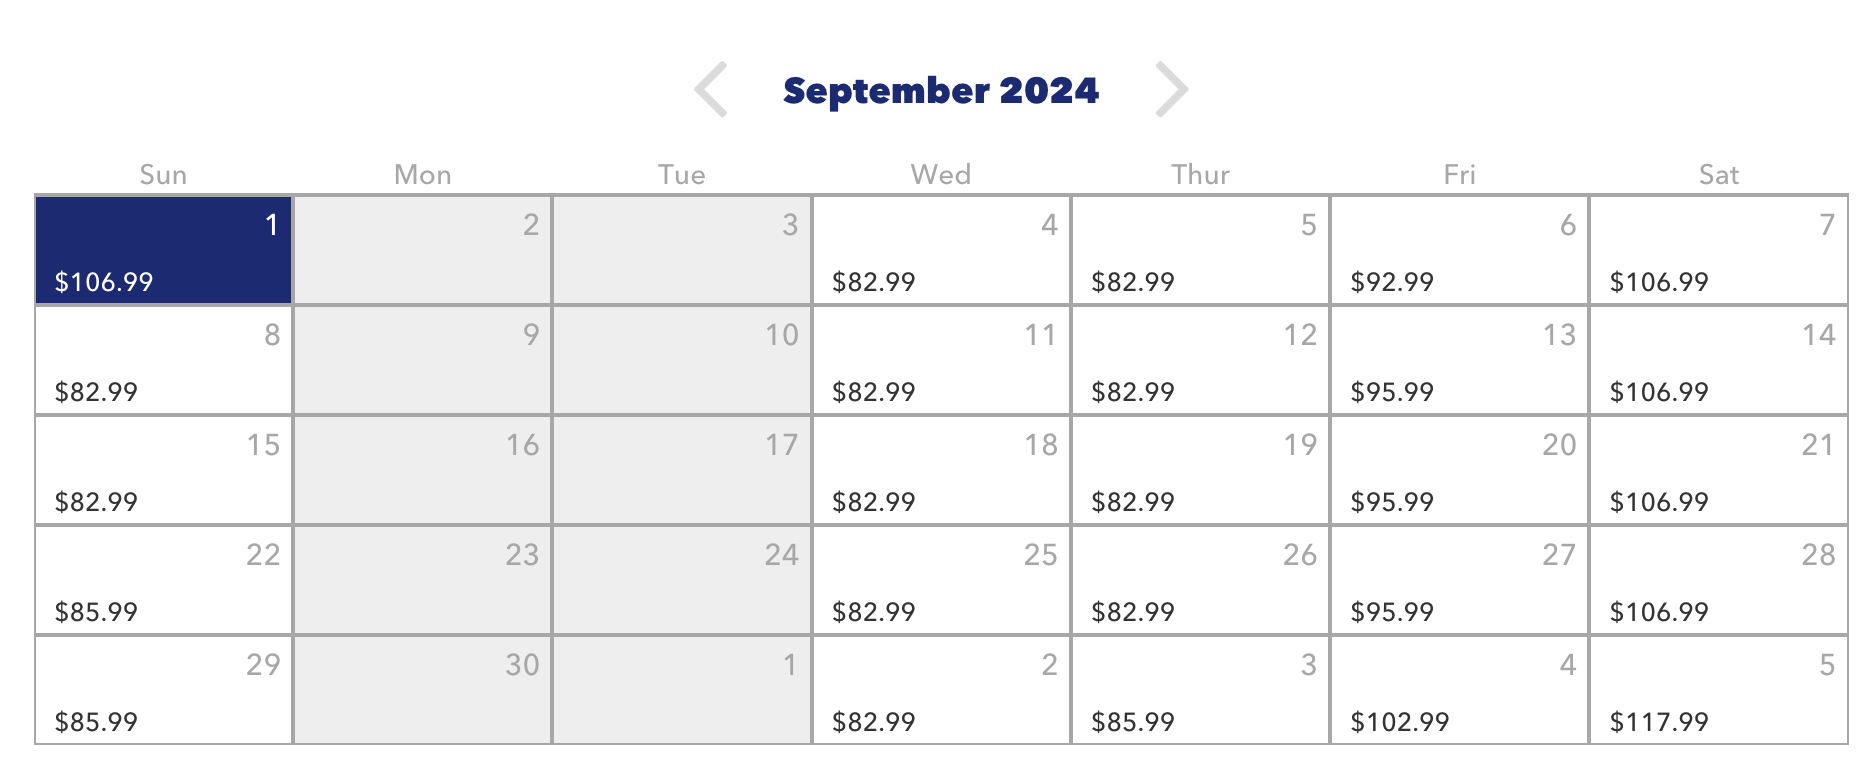Screen dimensions: 1876x772
Task: Select October 4 priced $102.99
Action: [x=1459, y=690]
